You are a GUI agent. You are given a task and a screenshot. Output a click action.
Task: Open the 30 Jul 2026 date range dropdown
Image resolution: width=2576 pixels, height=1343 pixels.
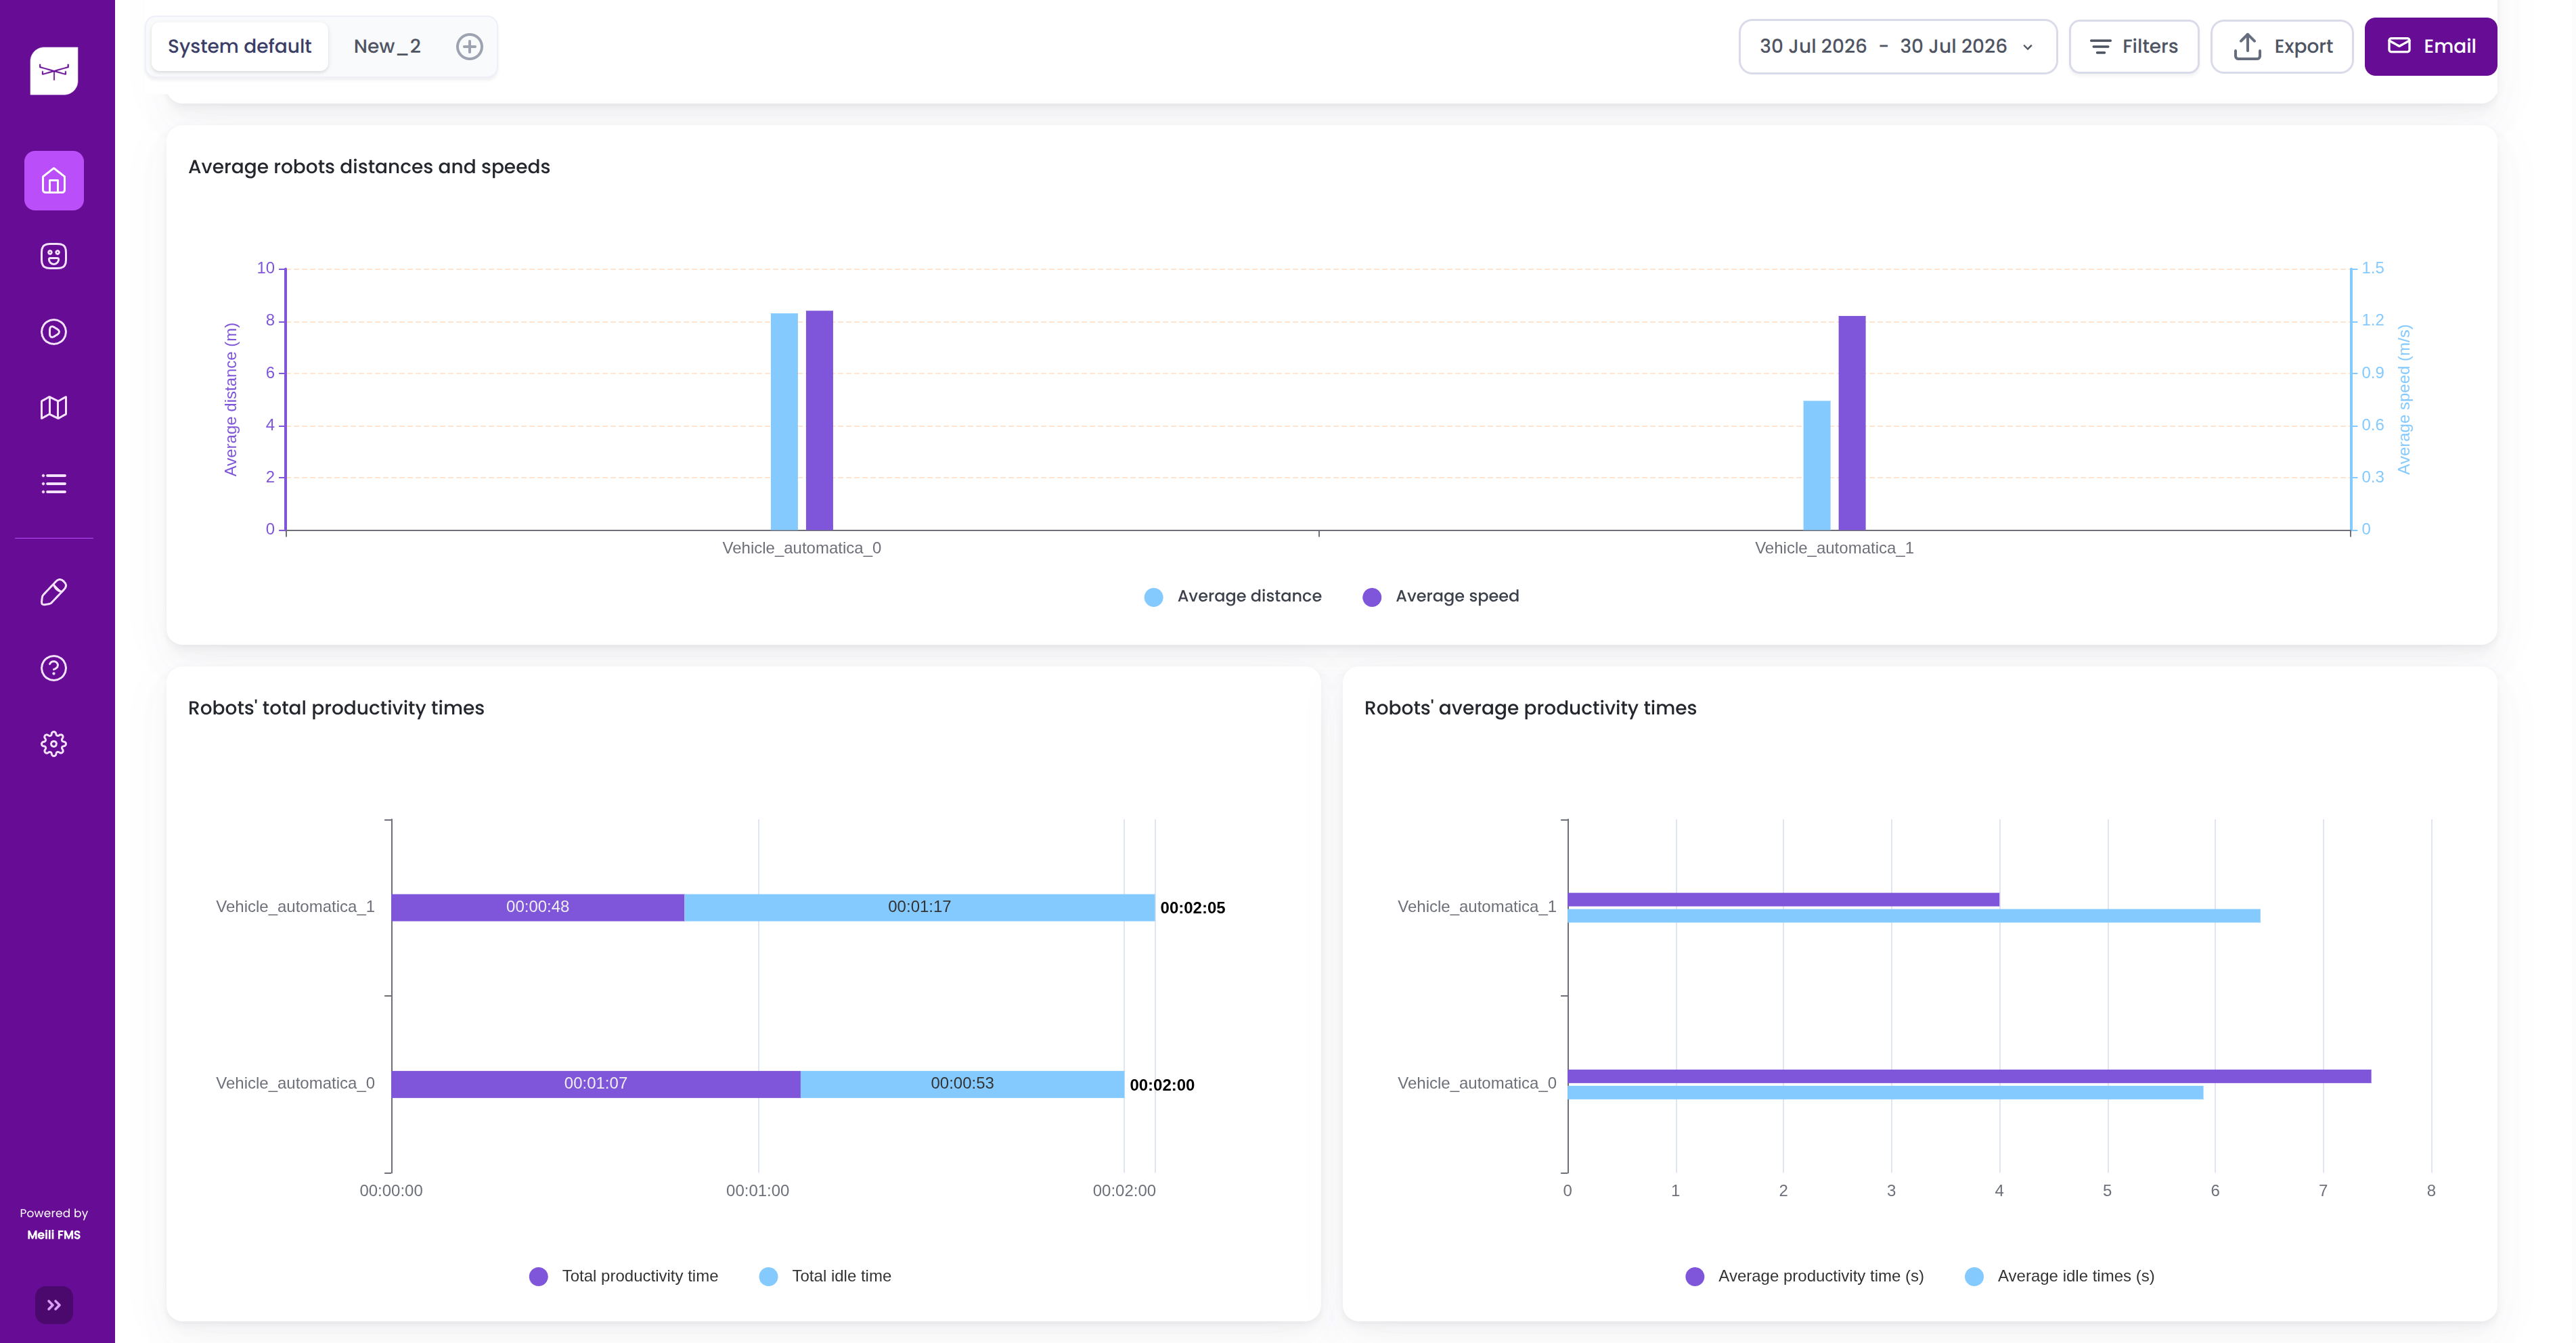coord(1897,46)
